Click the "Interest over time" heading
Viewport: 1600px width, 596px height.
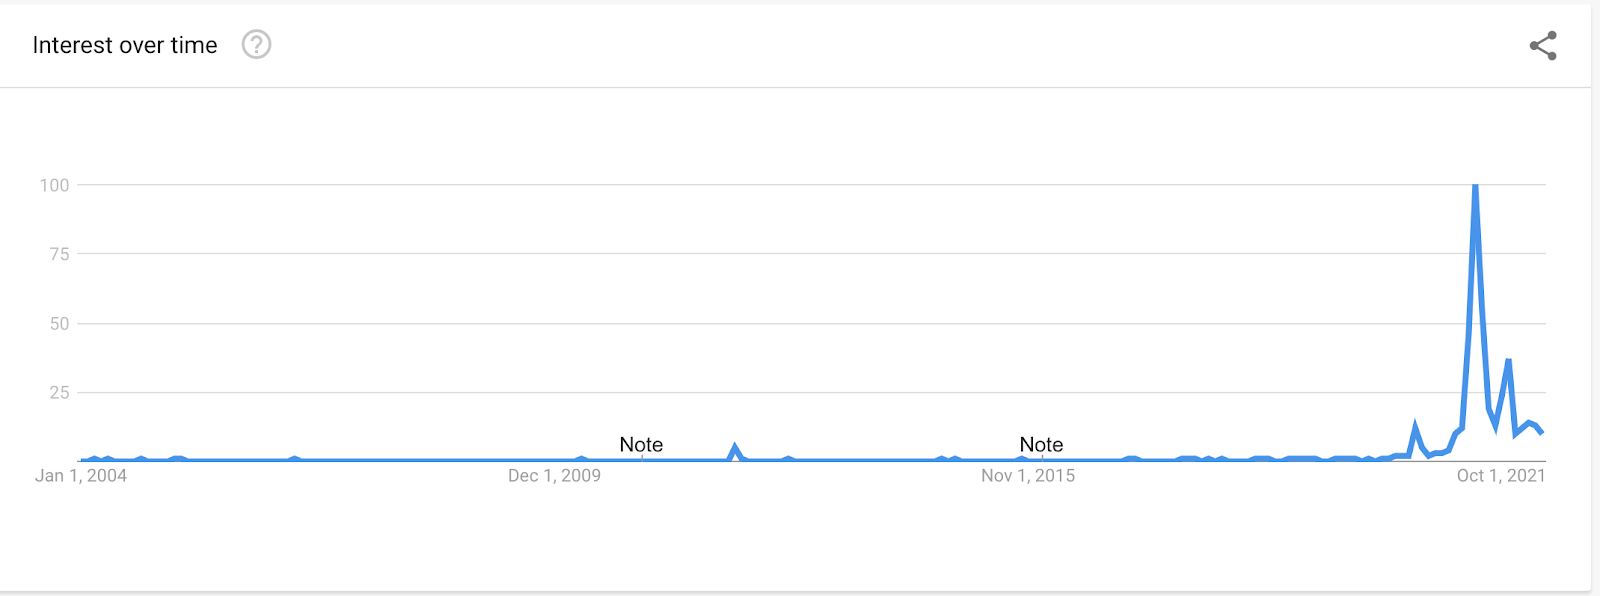tap(125, 45)
